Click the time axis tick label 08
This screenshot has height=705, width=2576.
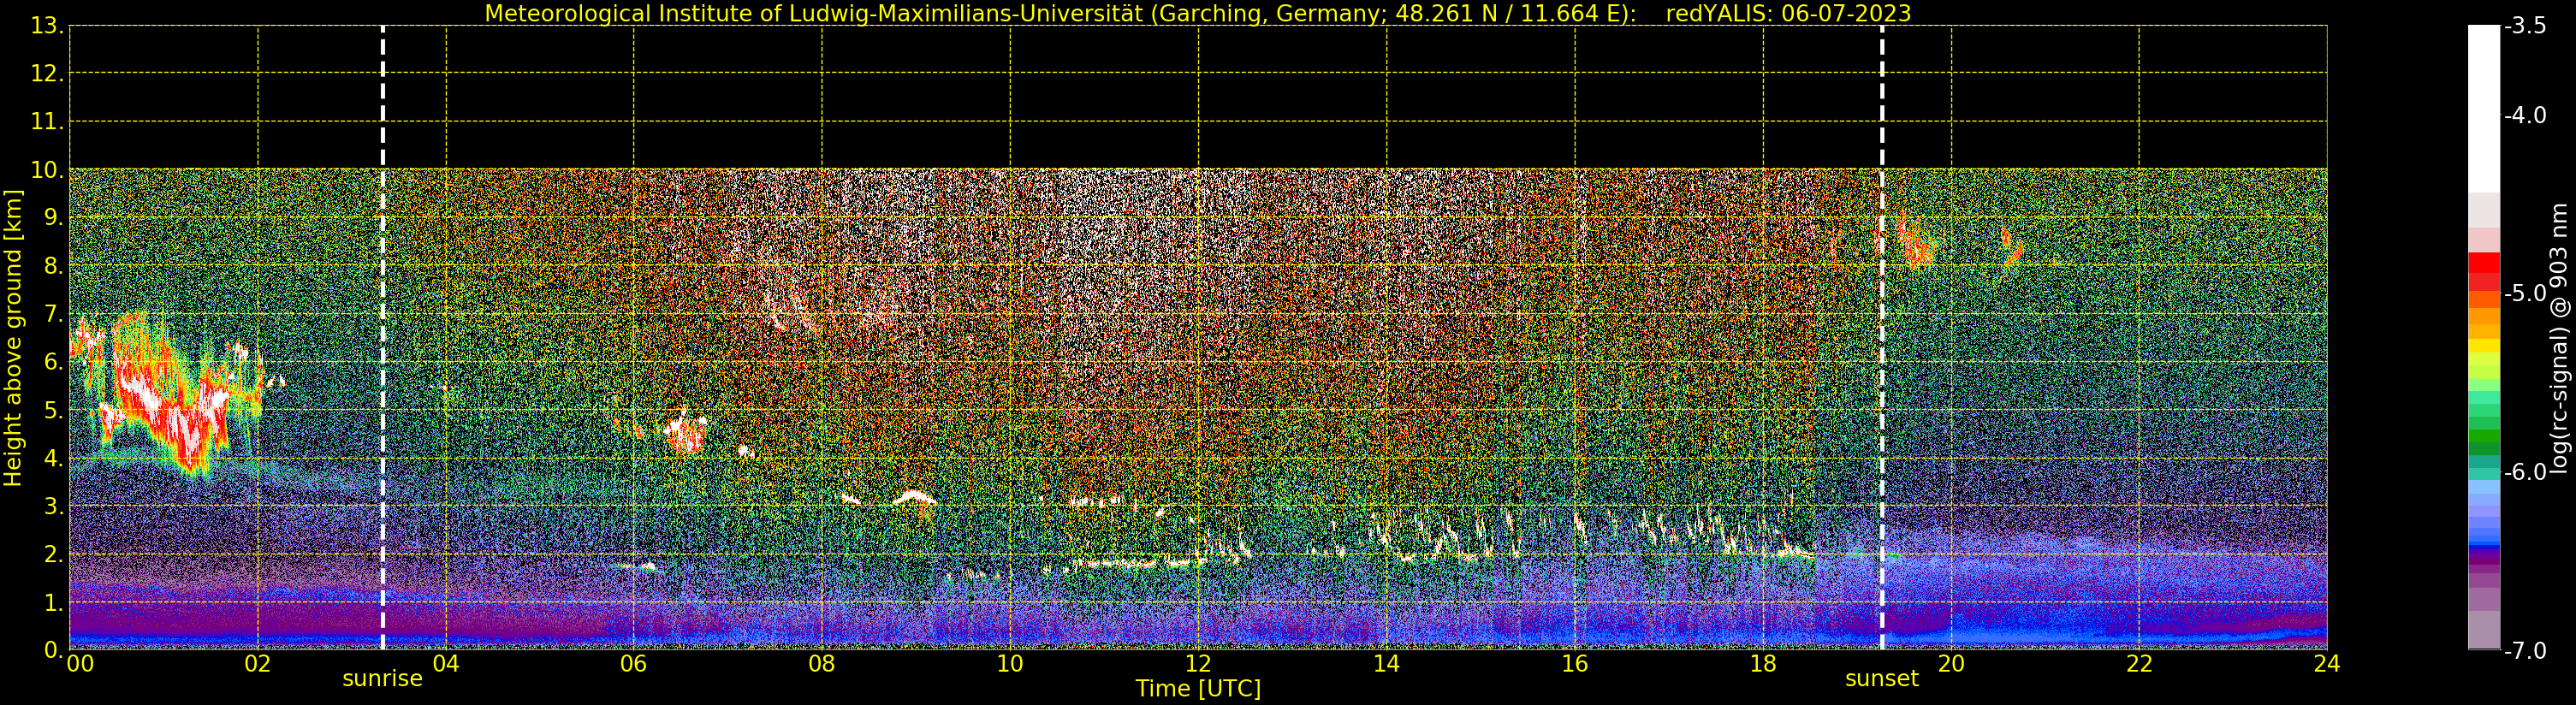pos(822,664)
